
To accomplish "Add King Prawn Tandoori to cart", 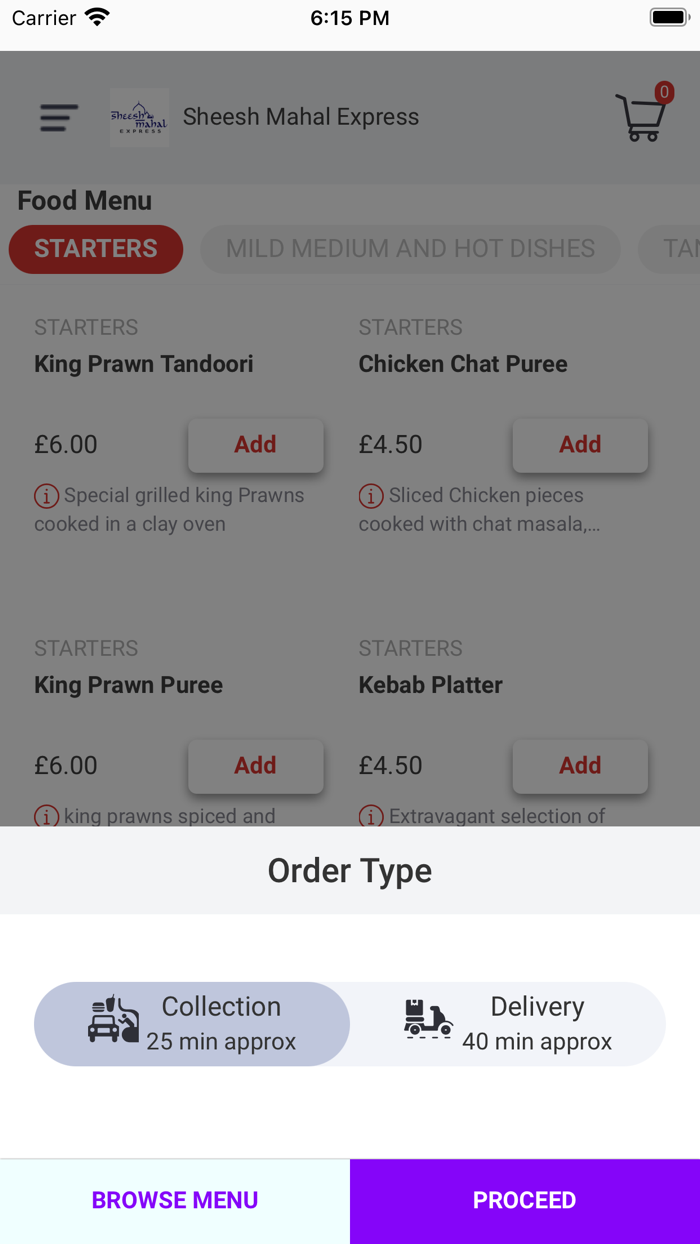I will point(255,445).
